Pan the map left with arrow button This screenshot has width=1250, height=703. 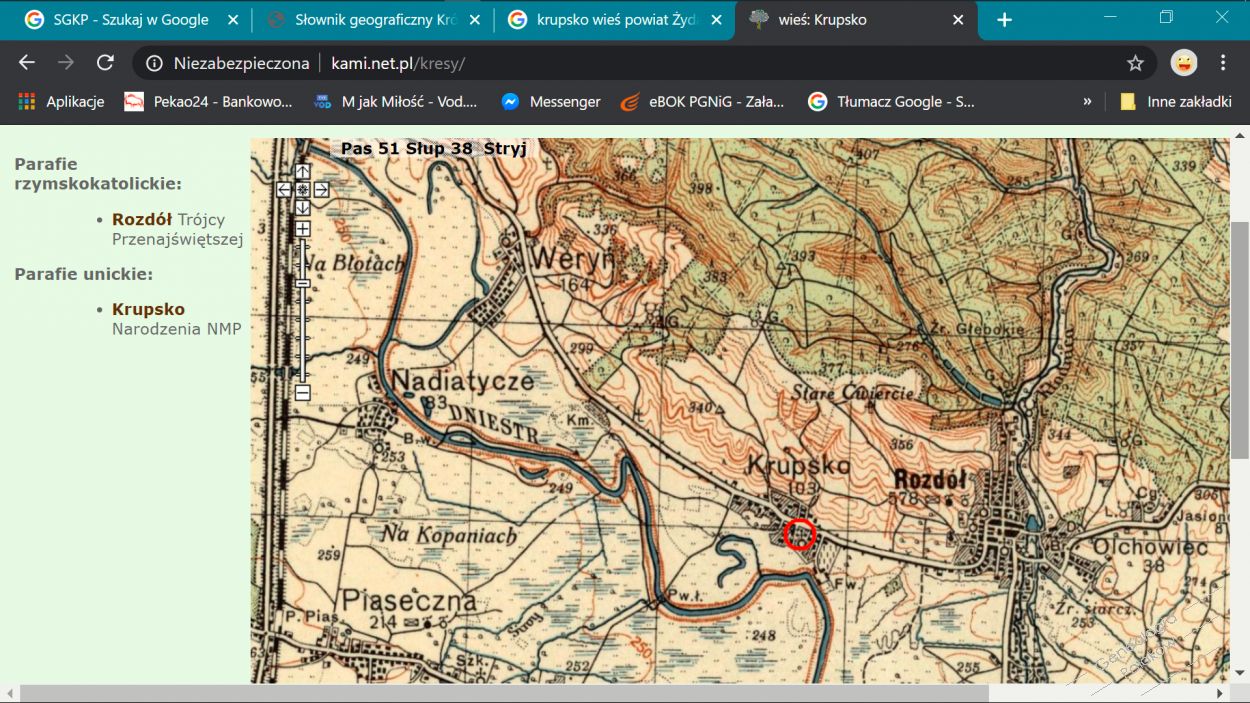(x=284, y=189)
